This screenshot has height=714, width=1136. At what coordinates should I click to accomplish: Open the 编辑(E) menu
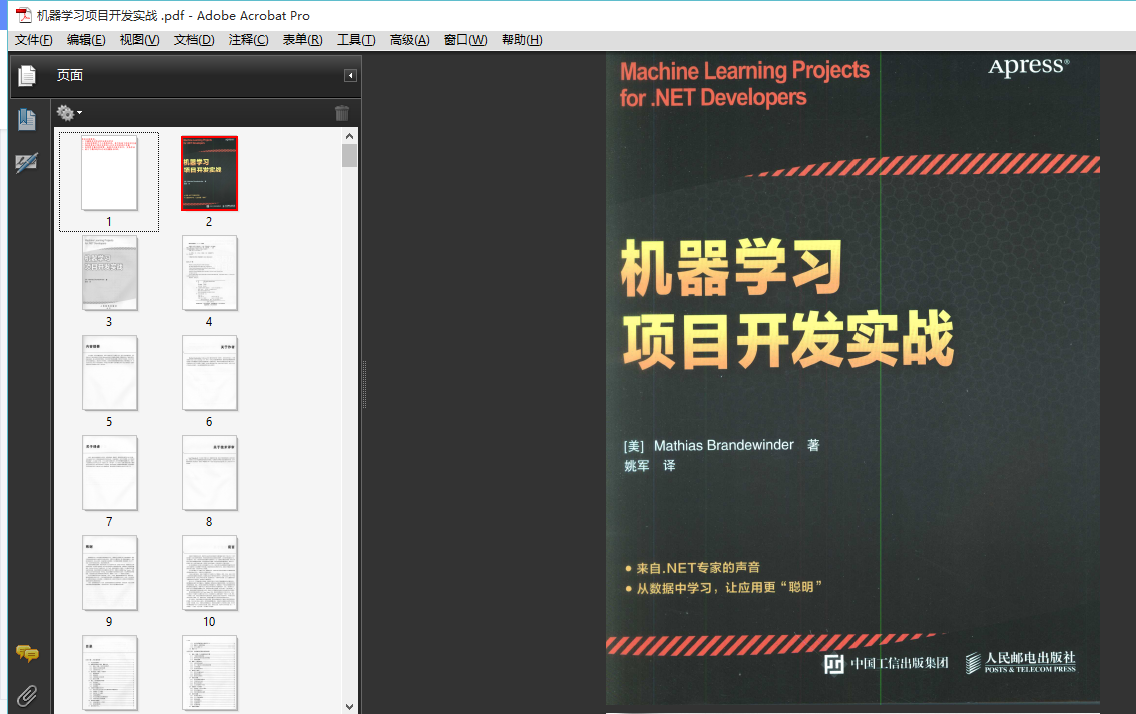[86, 40]
